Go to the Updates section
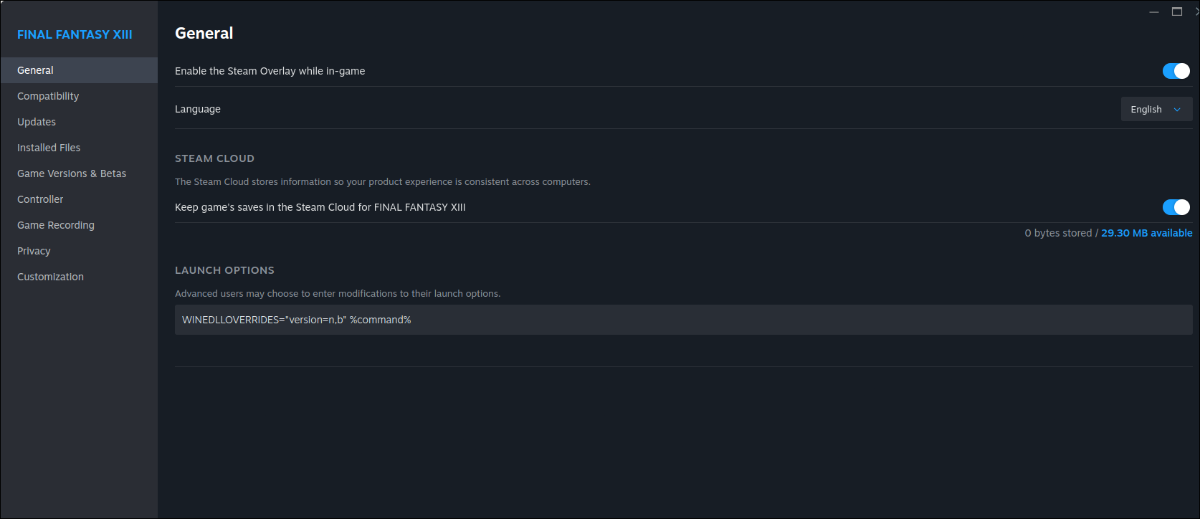 coord(37,122)
